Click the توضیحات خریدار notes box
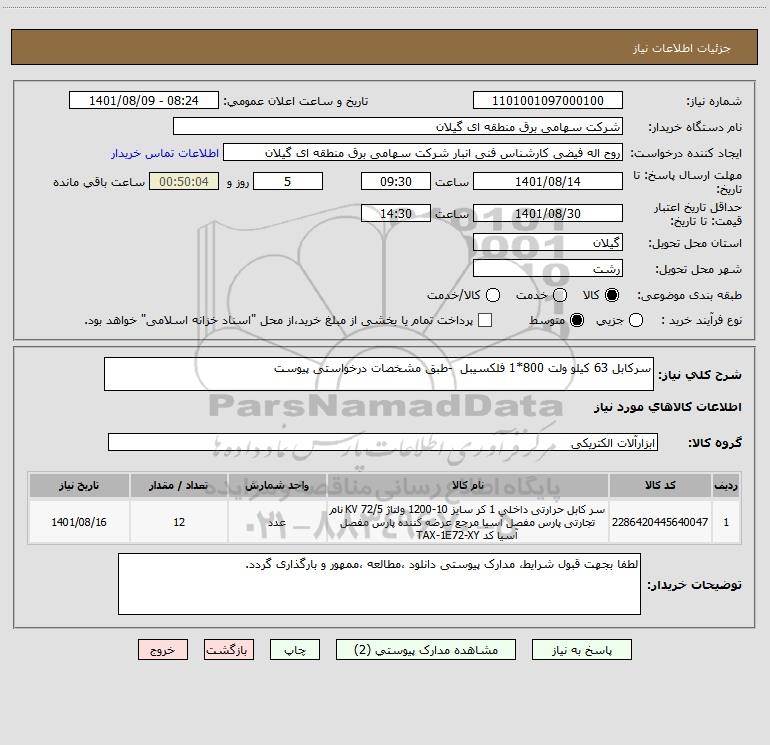This screenshot has width=770, height=745. coord(379,584)
